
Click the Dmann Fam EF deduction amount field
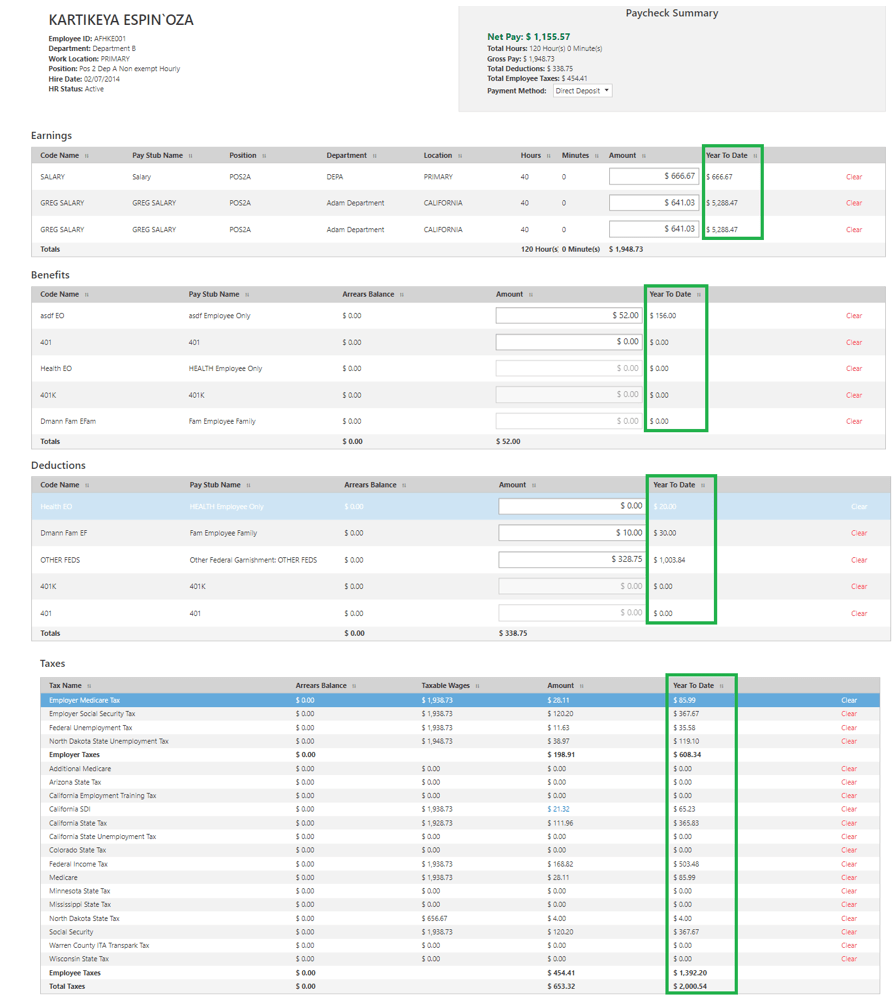pos(572,533)
